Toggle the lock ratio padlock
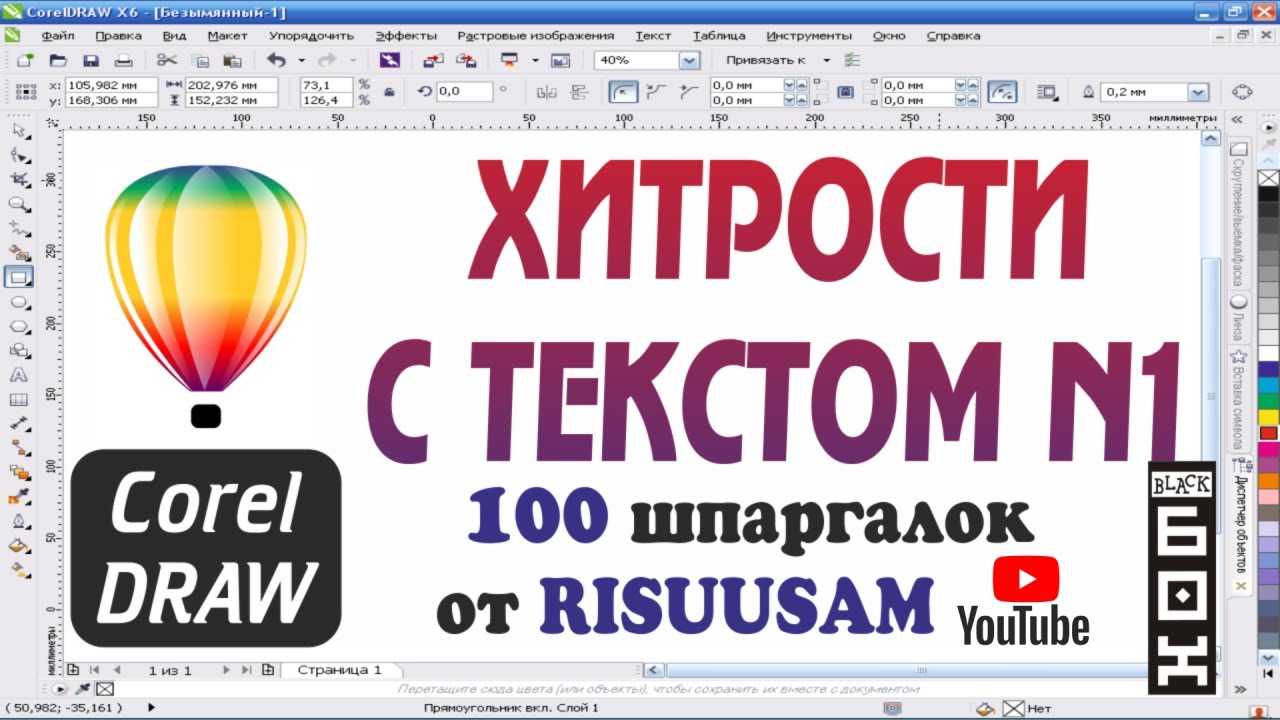The width and height of the screenshot is (1280, 720). (389, 92)
